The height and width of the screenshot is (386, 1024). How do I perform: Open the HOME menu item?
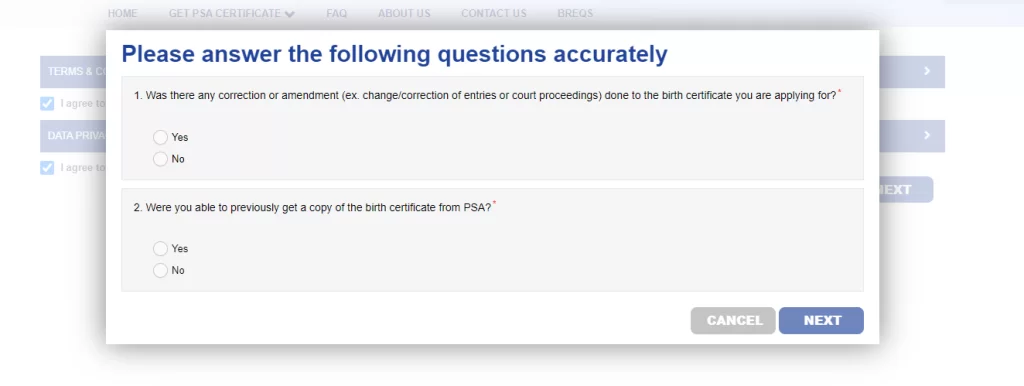coord(123,13)
